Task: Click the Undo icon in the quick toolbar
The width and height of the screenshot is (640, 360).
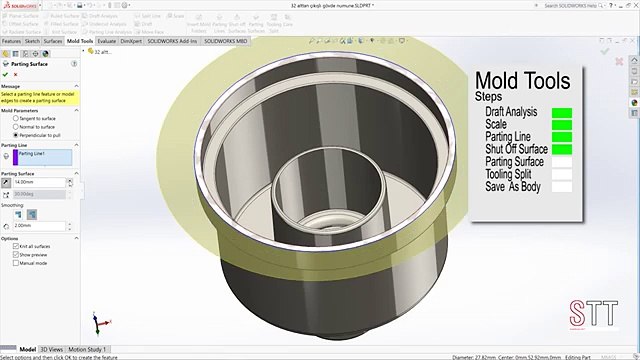Action: coord(90,5)
